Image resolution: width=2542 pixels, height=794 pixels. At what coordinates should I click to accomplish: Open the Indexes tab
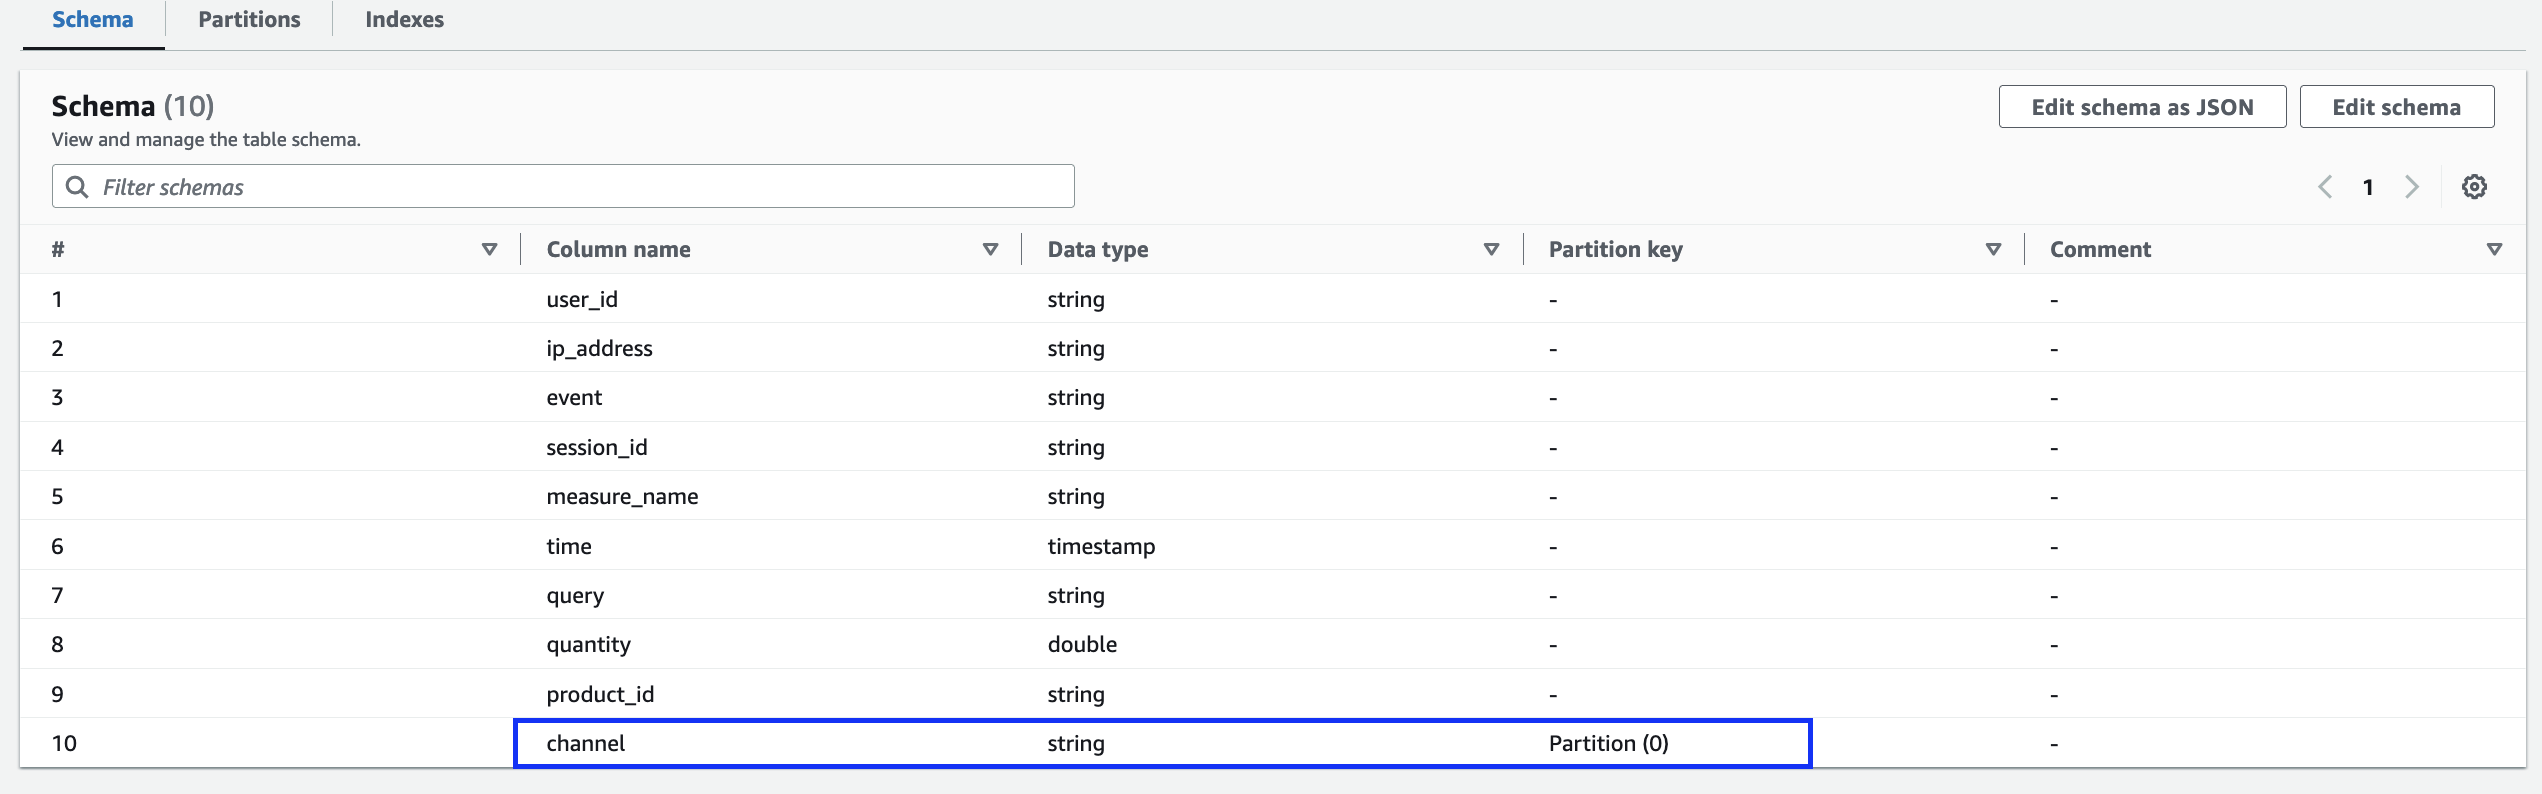[x=404, y=20]
